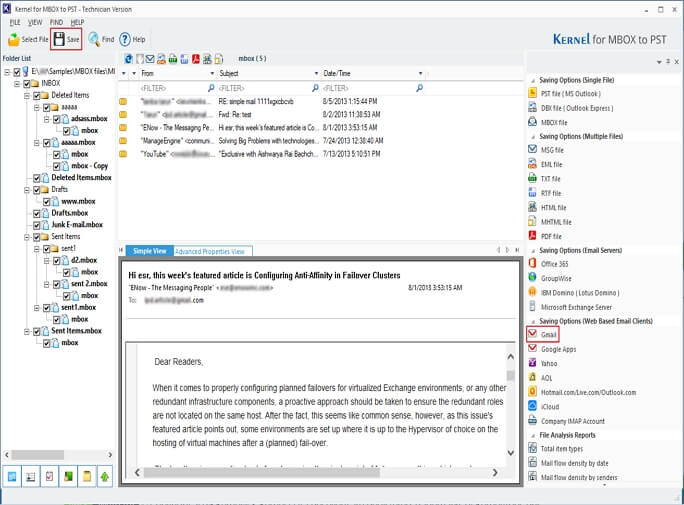Collapse Saving Options (Single File) section
Viewport: 684px width, 505px height.
tap(533, 81)
